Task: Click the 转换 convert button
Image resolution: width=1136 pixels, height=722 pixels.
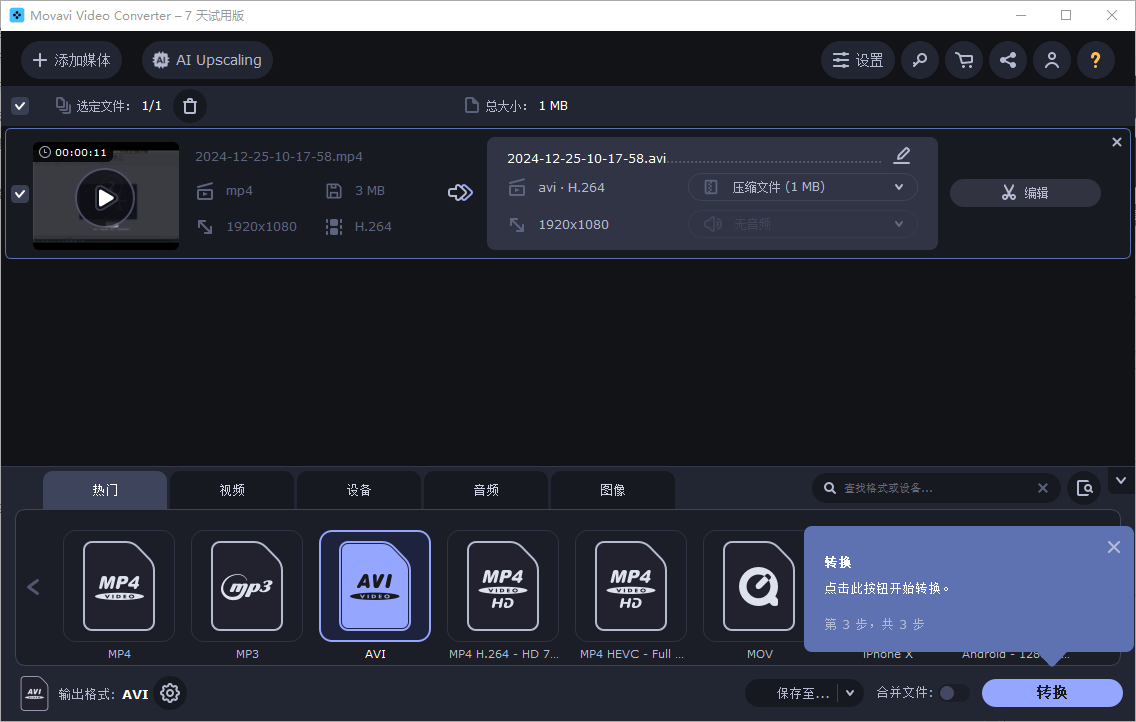Action: click(x=1053, y=692)
